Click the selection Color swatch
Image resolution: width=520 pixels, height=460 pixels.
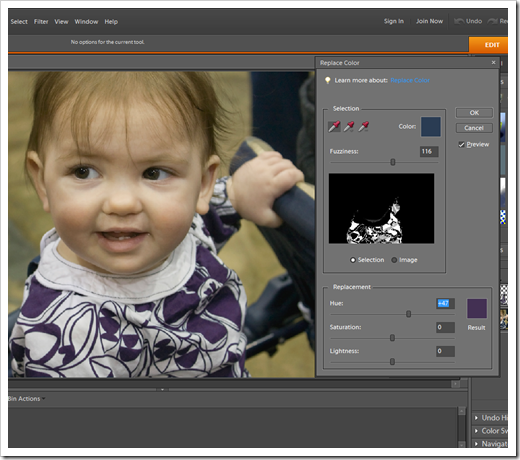pyautogui.click(x=431, y=126)
